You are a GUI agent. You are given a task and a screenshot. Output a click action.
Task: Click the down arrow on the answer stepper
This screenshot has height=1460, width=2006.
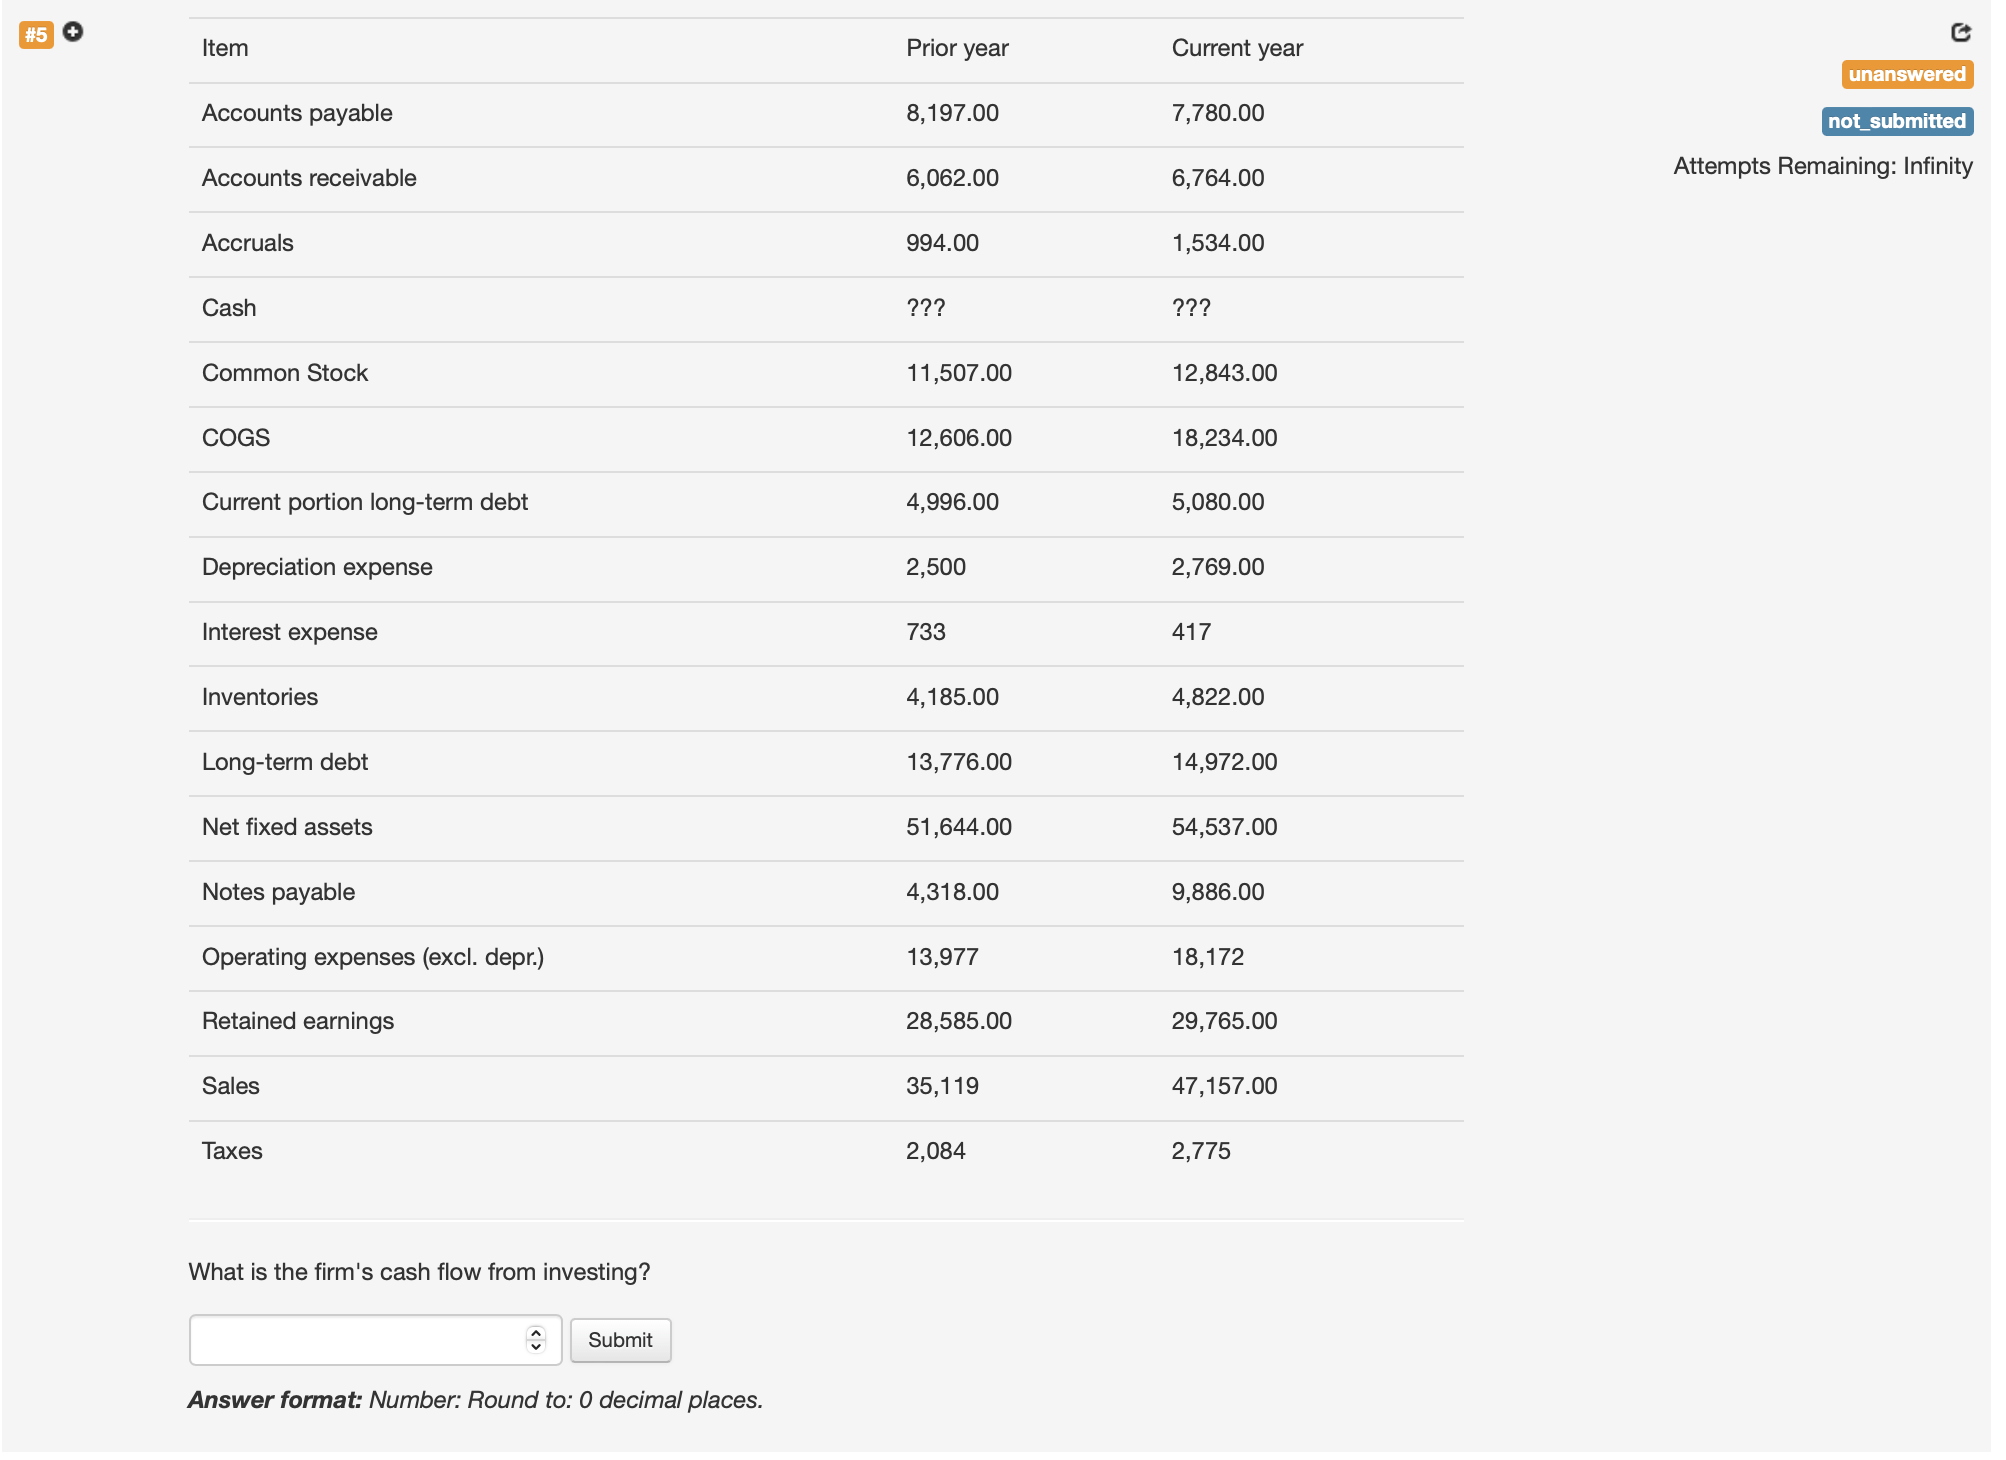pyautogui.click(x=536, y=1347)
